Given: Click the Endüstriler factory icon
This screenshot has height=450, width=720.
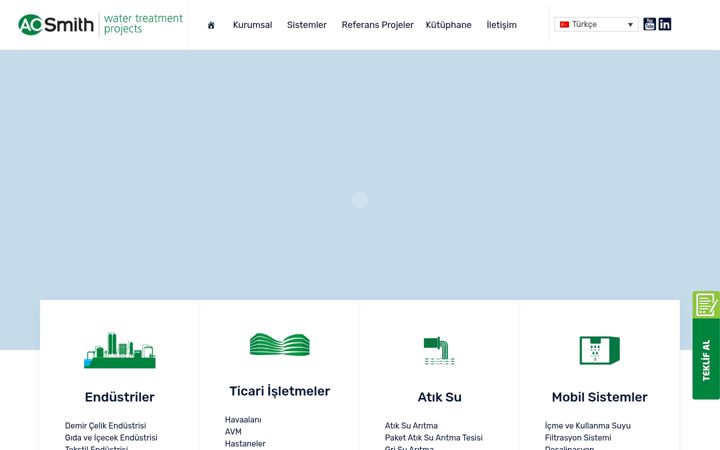Looking at the screenshot, I should point(120,350).
